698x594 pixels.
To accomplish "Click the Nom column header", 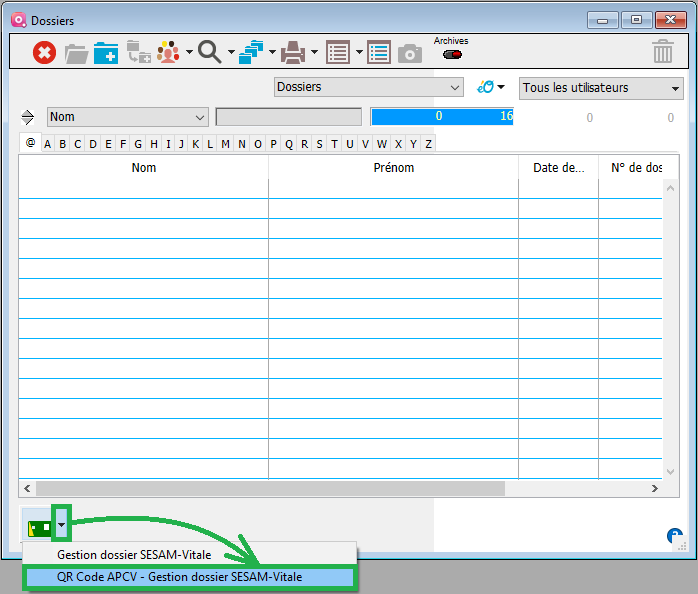I will tap(143, 168).
